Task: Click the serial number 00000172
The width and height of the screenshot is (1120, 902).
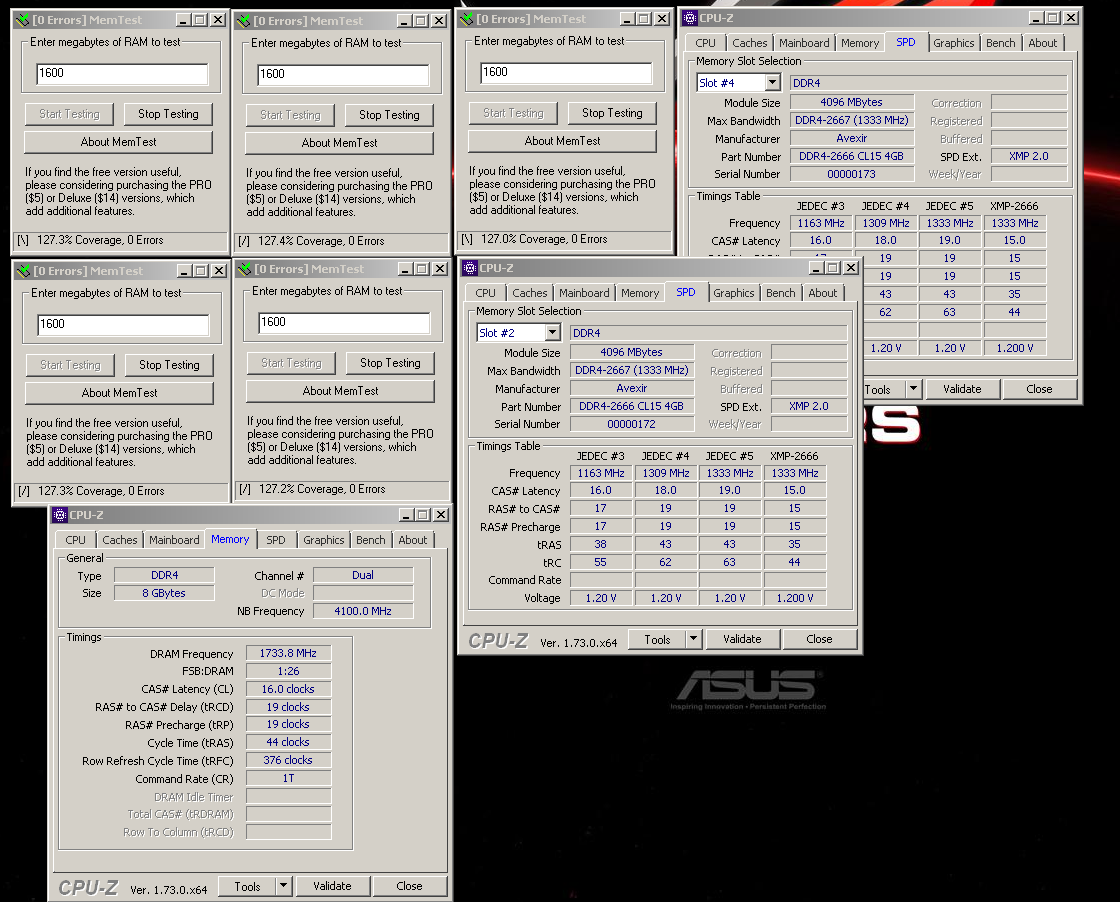Action: (631, 424)
